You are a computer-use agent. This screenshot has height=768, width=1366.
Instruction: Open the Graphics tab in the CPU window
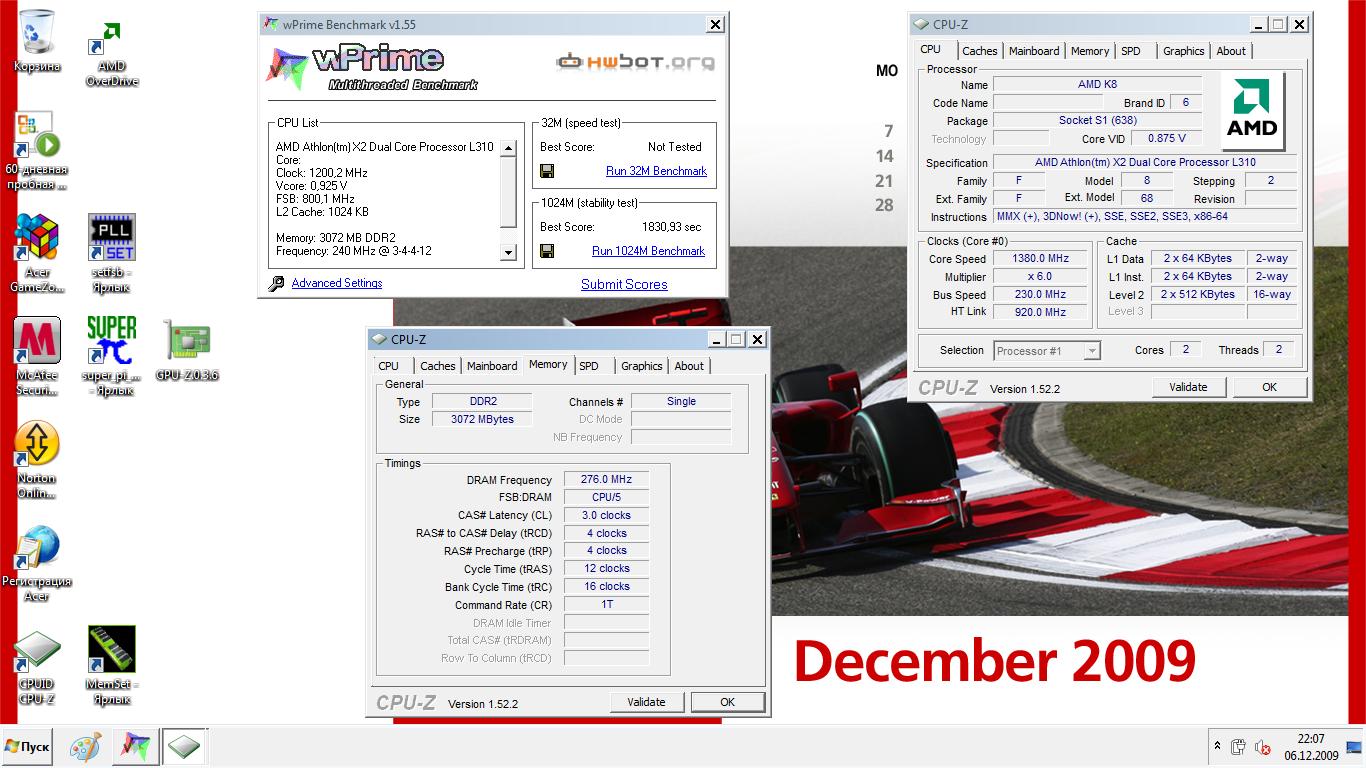coord(1184,51)
